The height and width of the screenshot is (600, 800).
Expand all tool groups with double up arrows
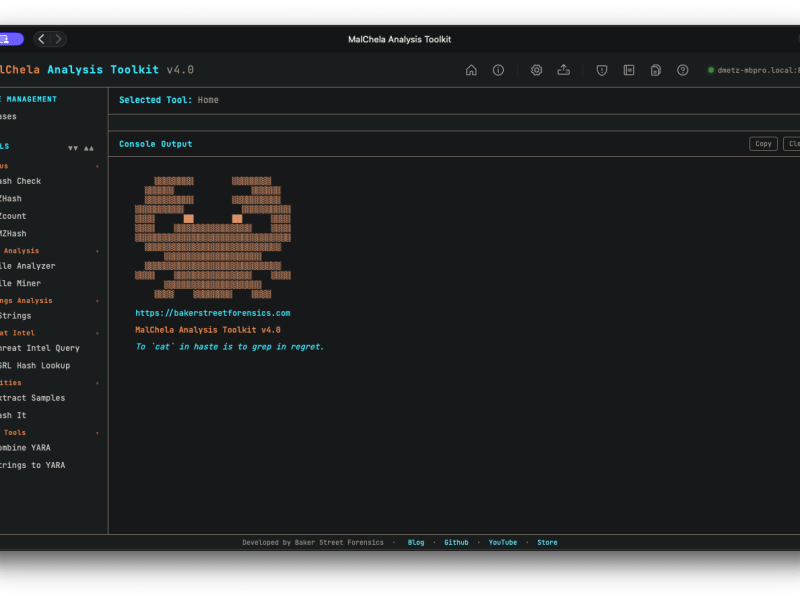[89, 148]
